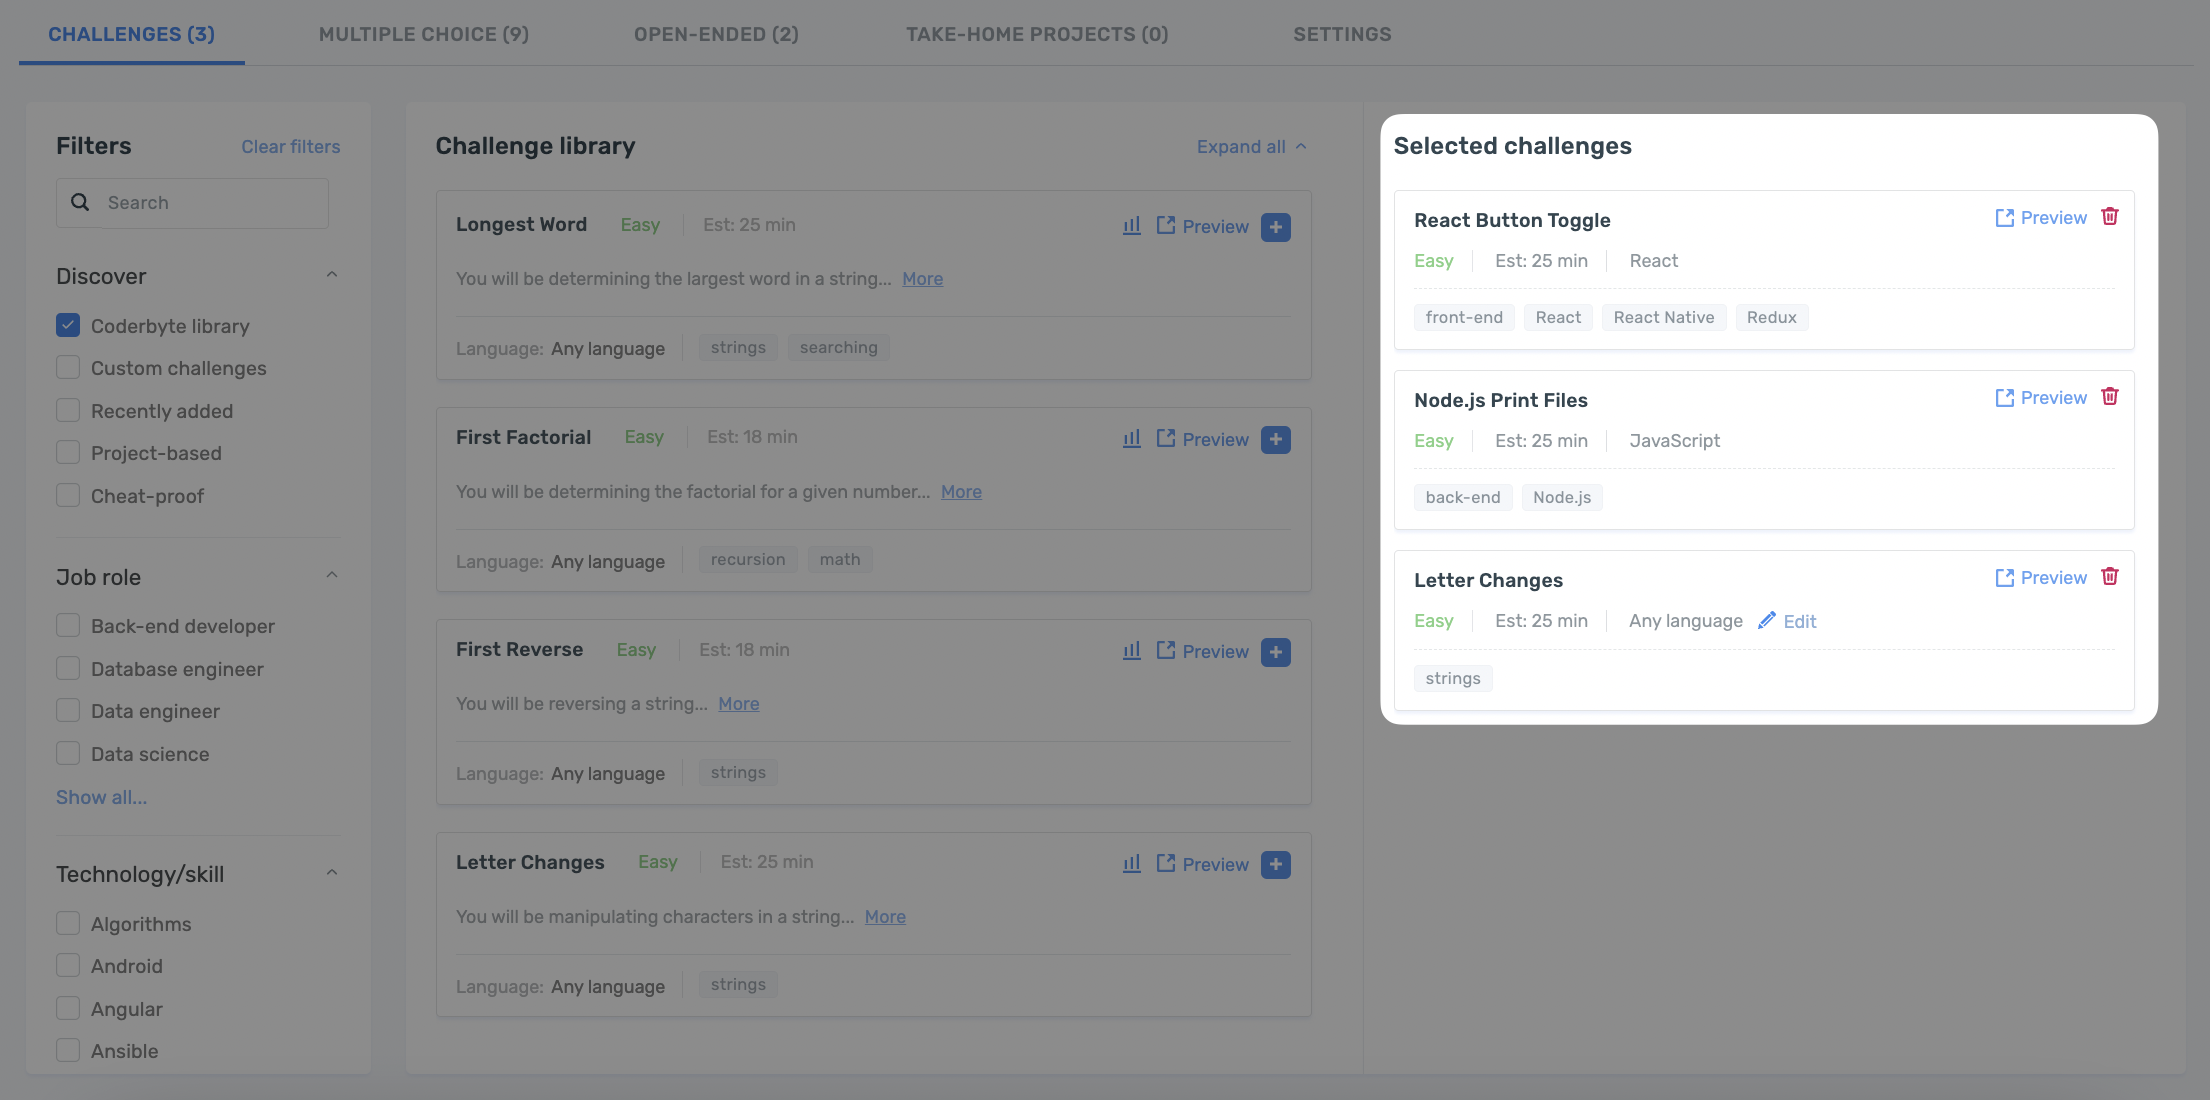Check Database engineer job role
2210x1100 pixels.
(68, 668)
